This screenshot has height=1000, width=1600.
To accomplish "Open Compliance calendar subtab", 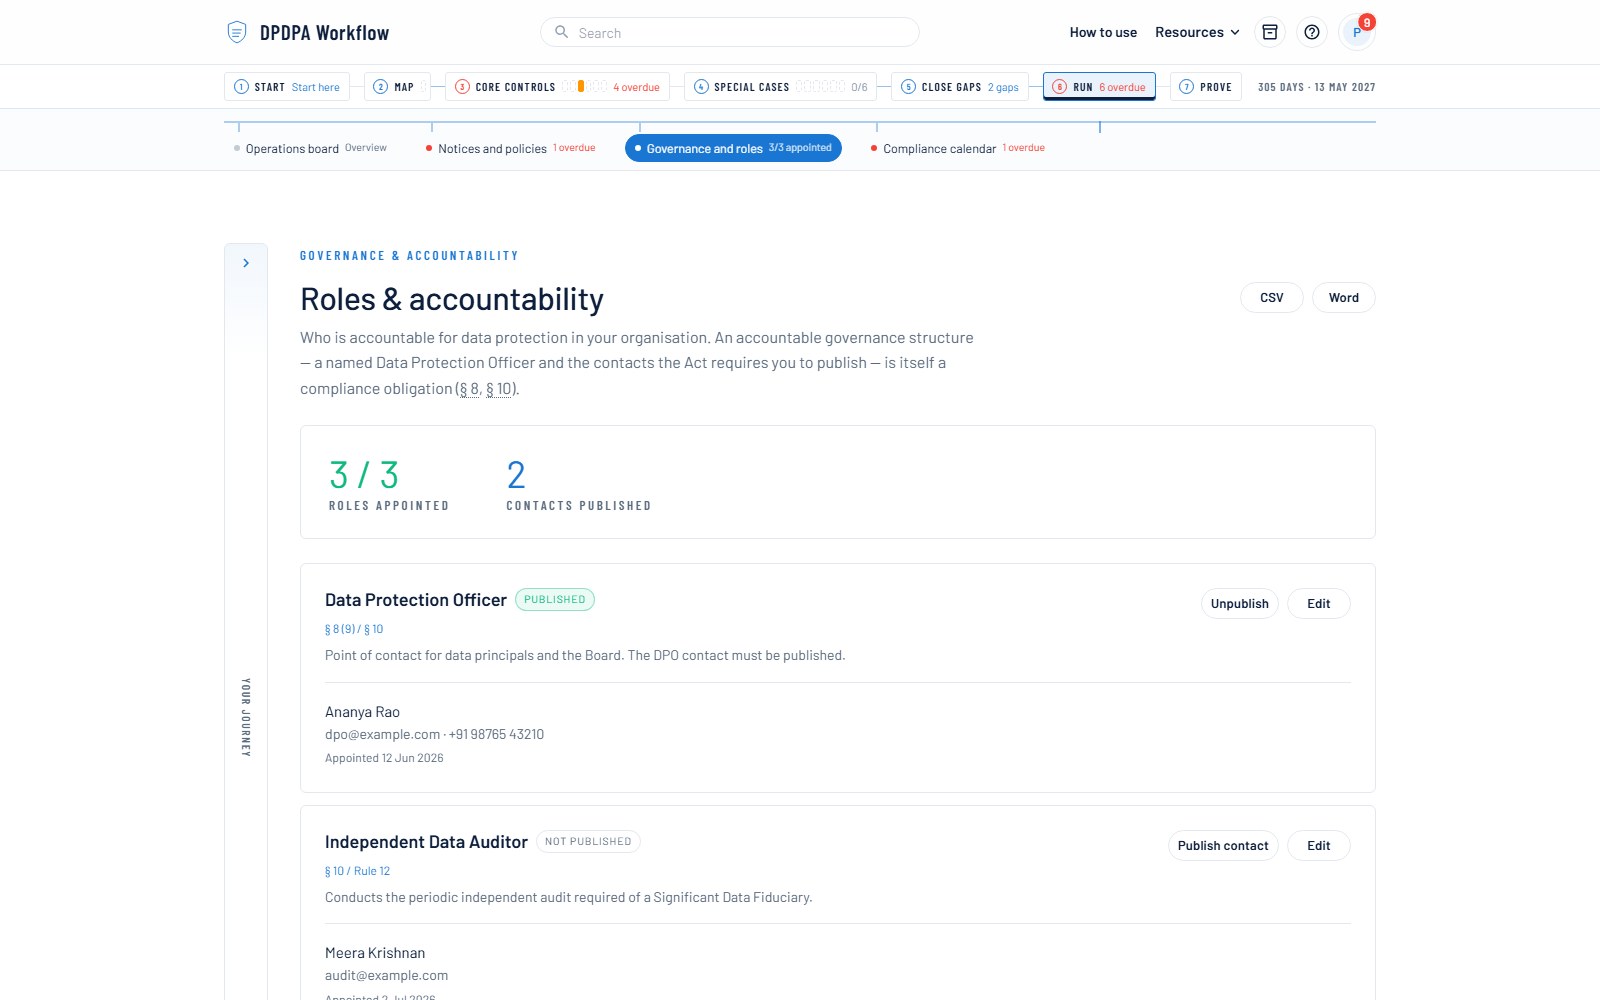I will tap(957, 148).
